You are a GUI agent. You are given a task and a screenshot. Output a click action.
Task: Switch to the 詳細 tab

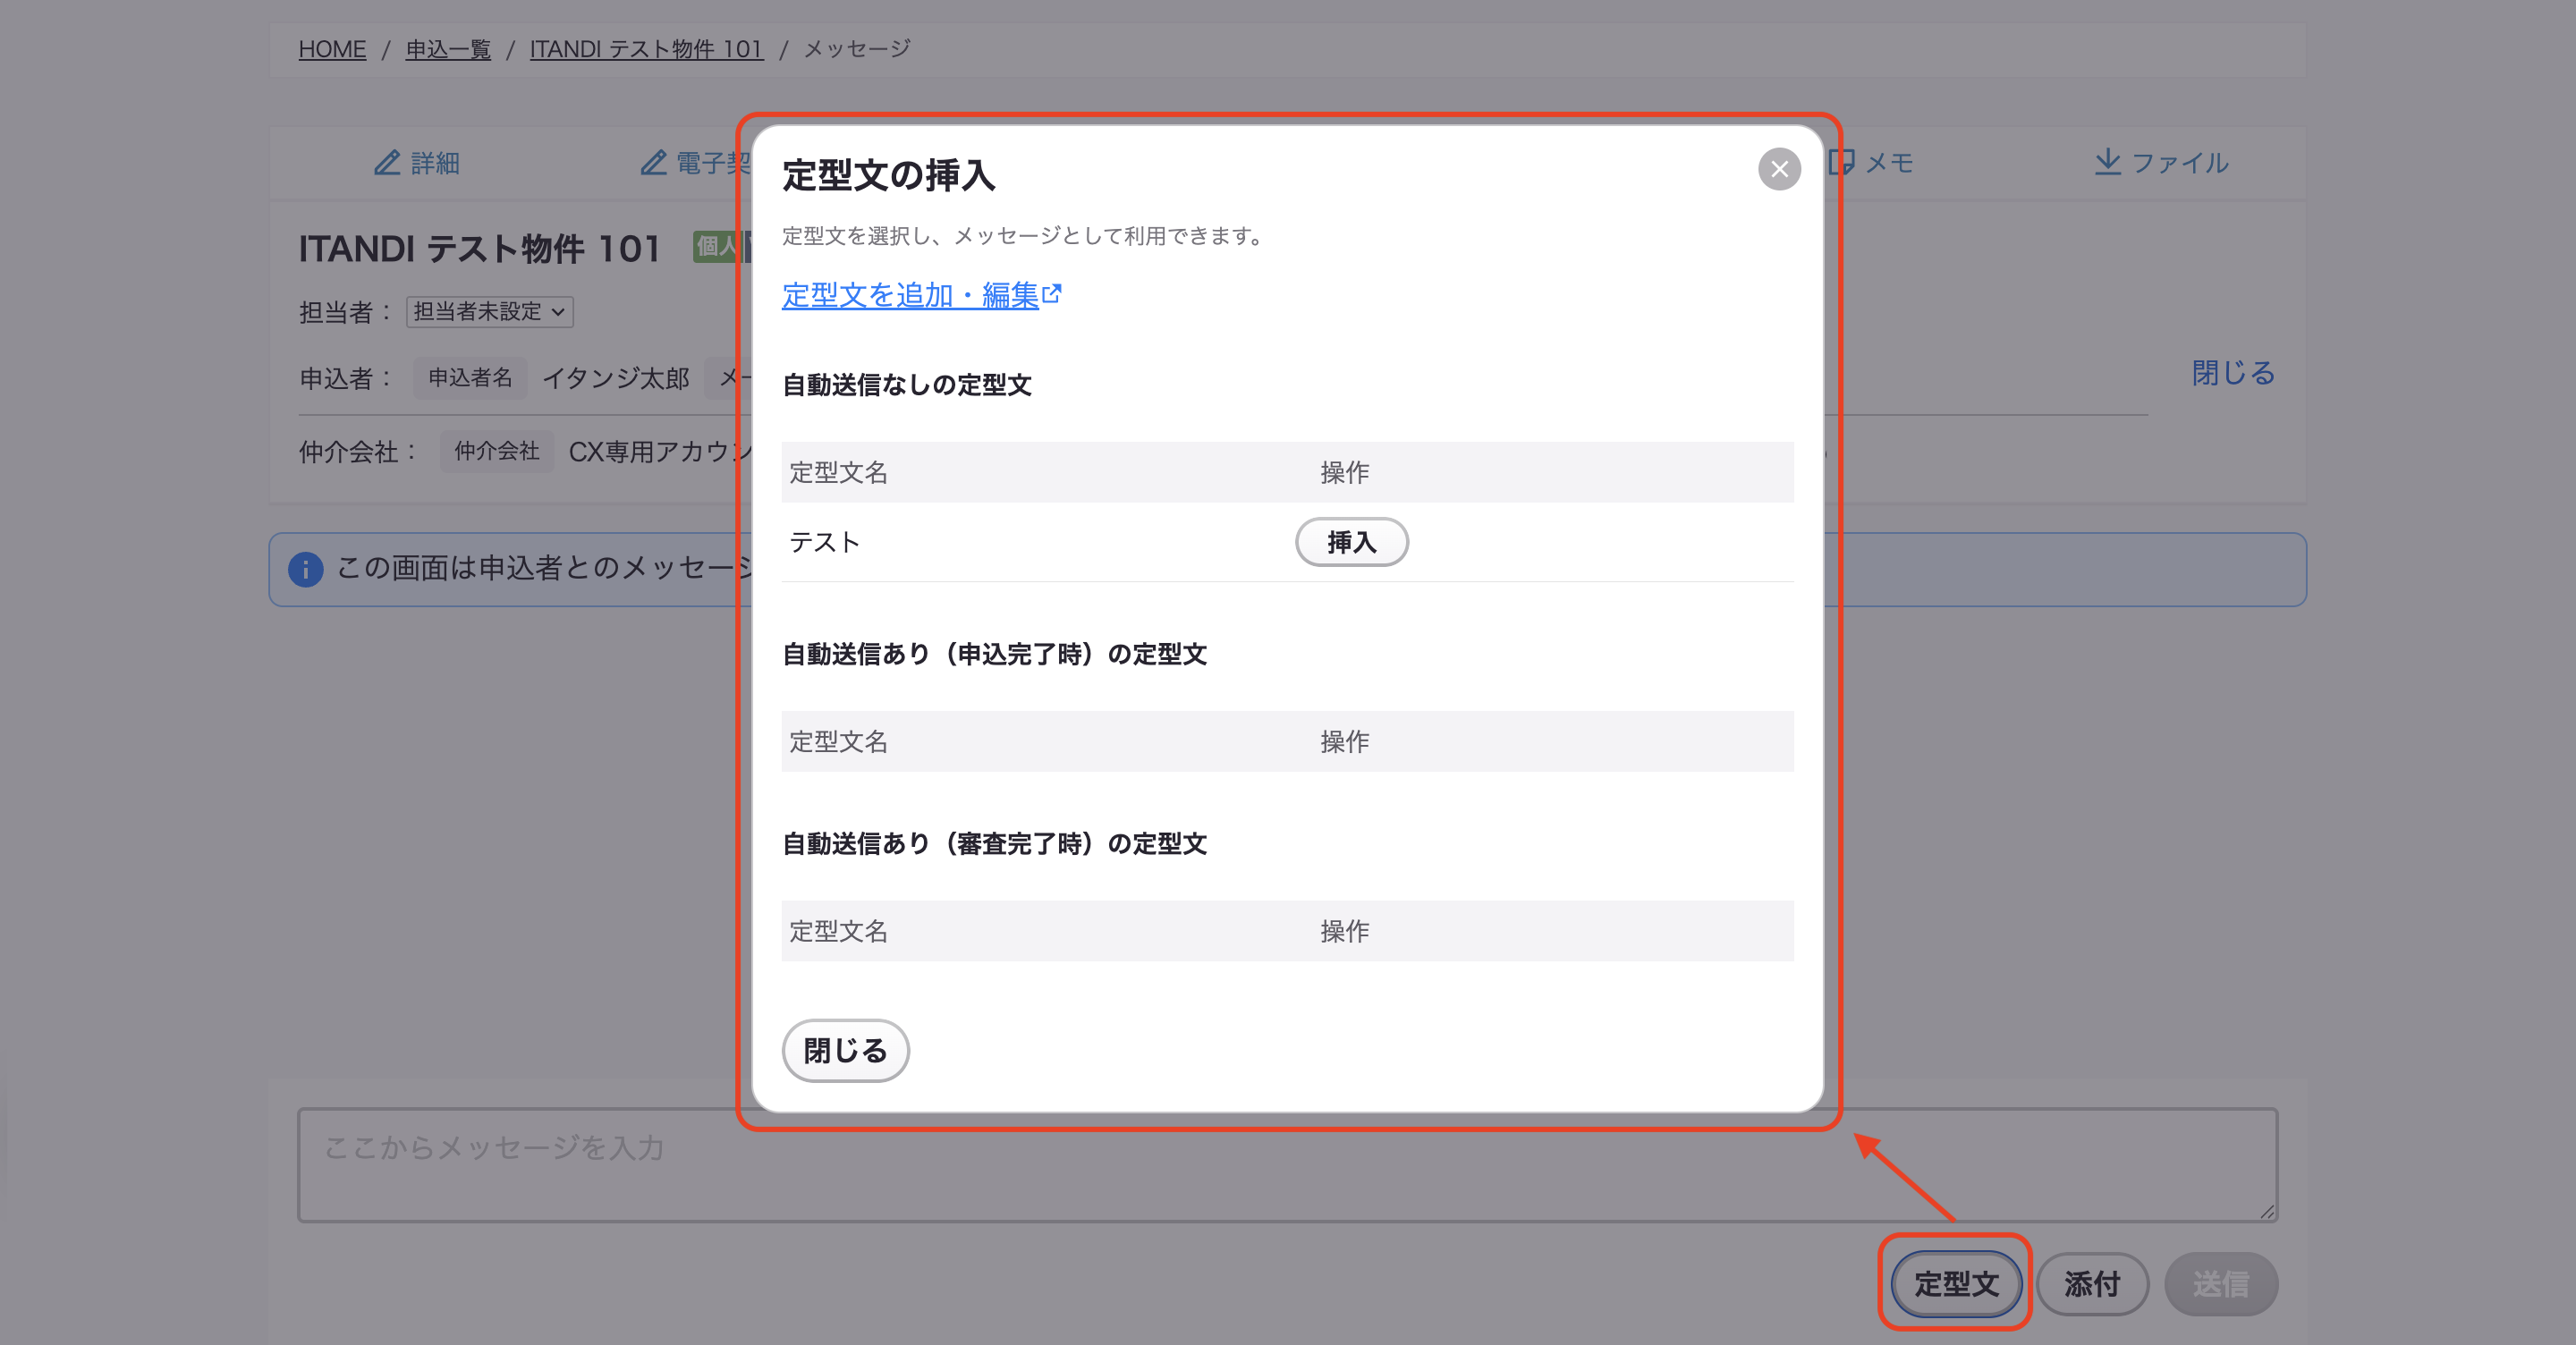(x=417, y=163)
